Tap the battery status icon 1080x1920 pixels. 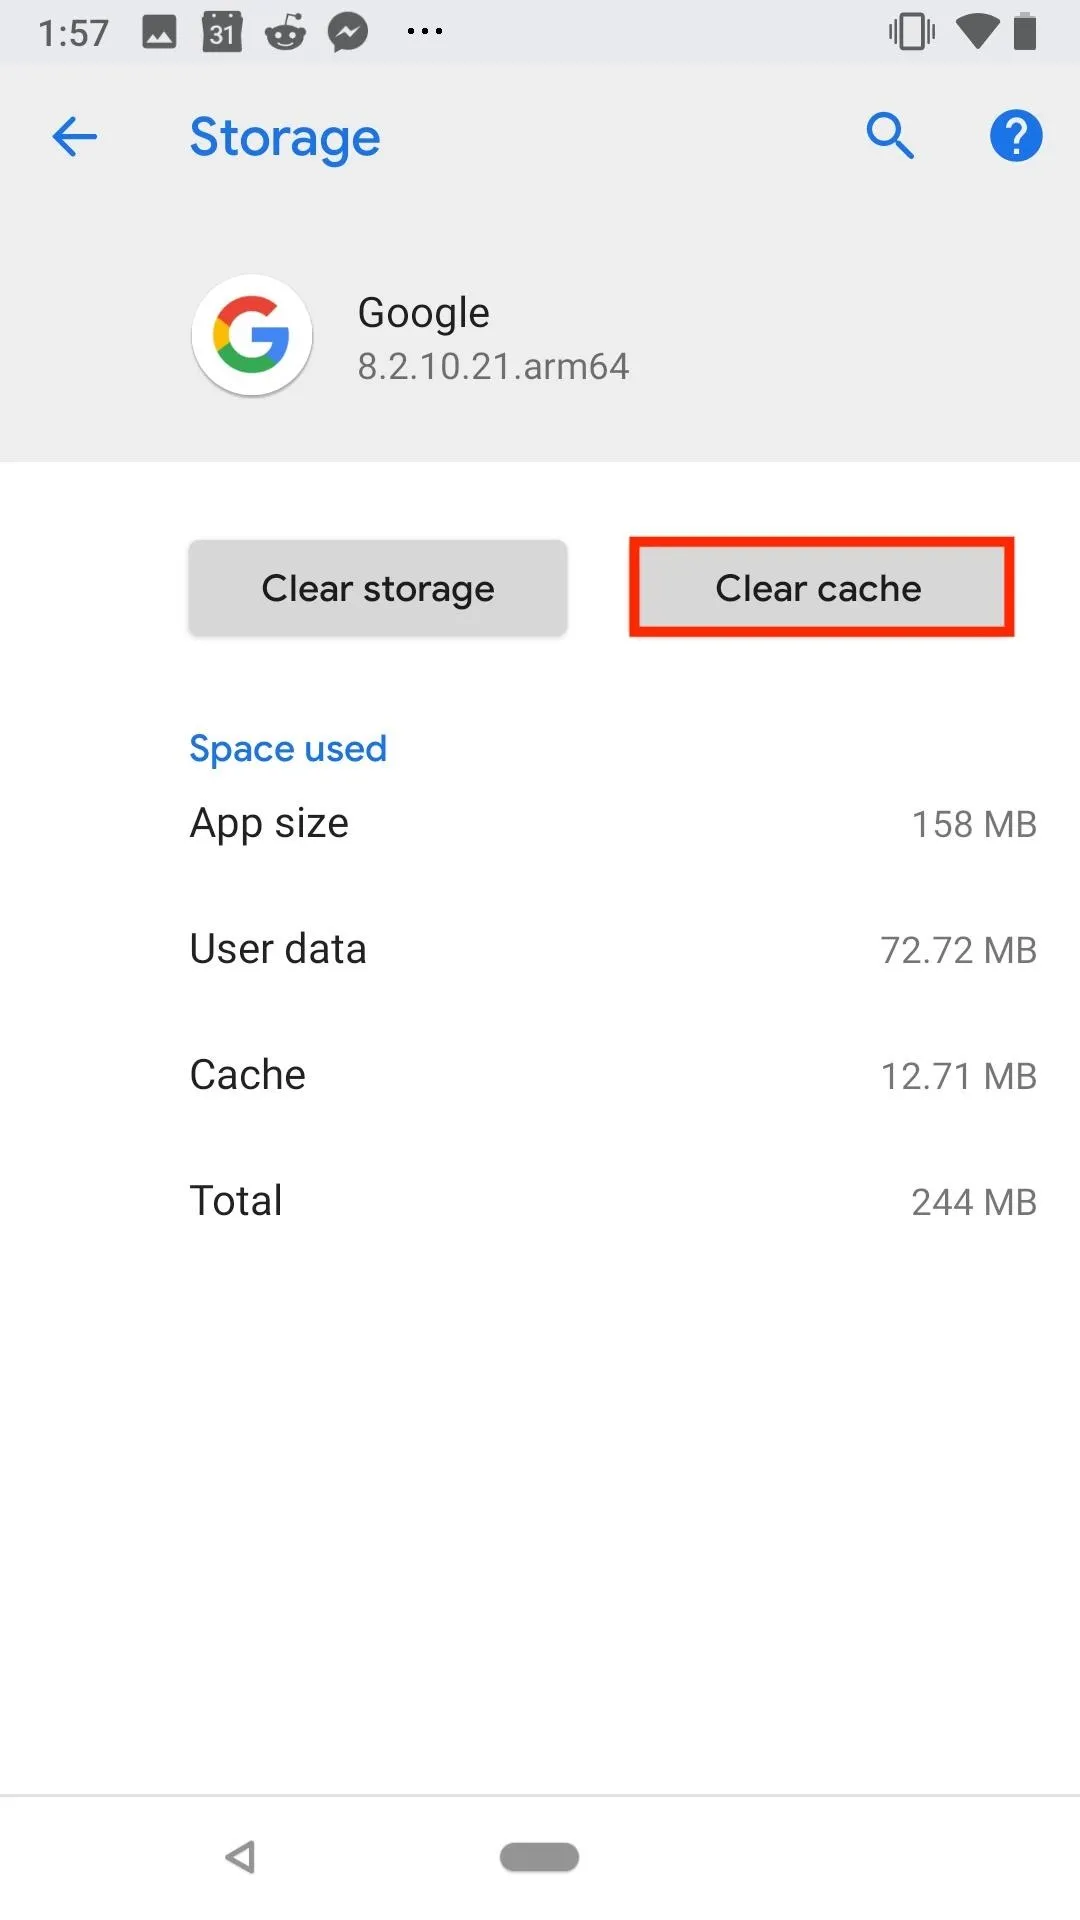point(1025,32)
